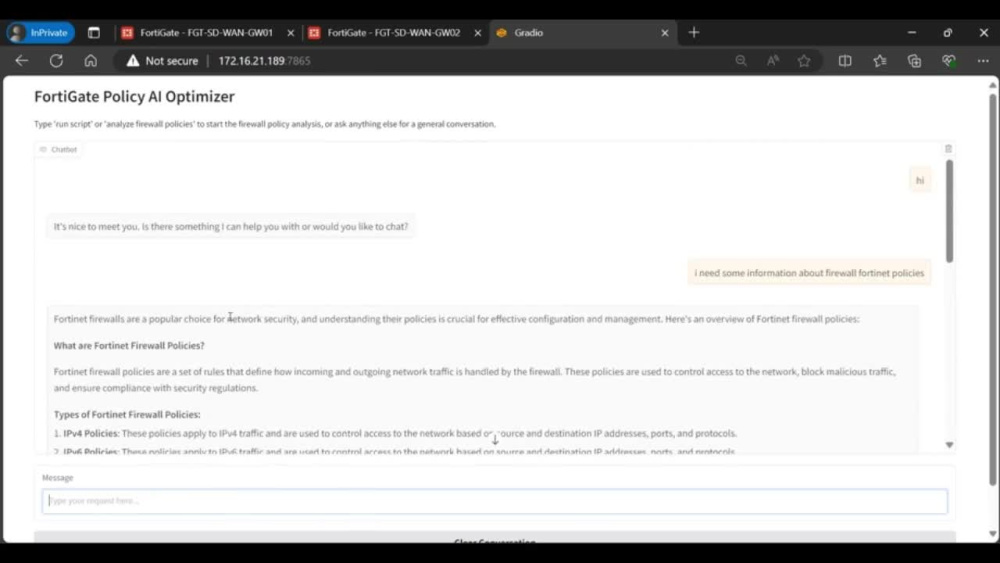Image resolution: width=1000 pixels, height=563 pixels.
Task: Open the browser Settings and more menu
Action: click(983, 61)
